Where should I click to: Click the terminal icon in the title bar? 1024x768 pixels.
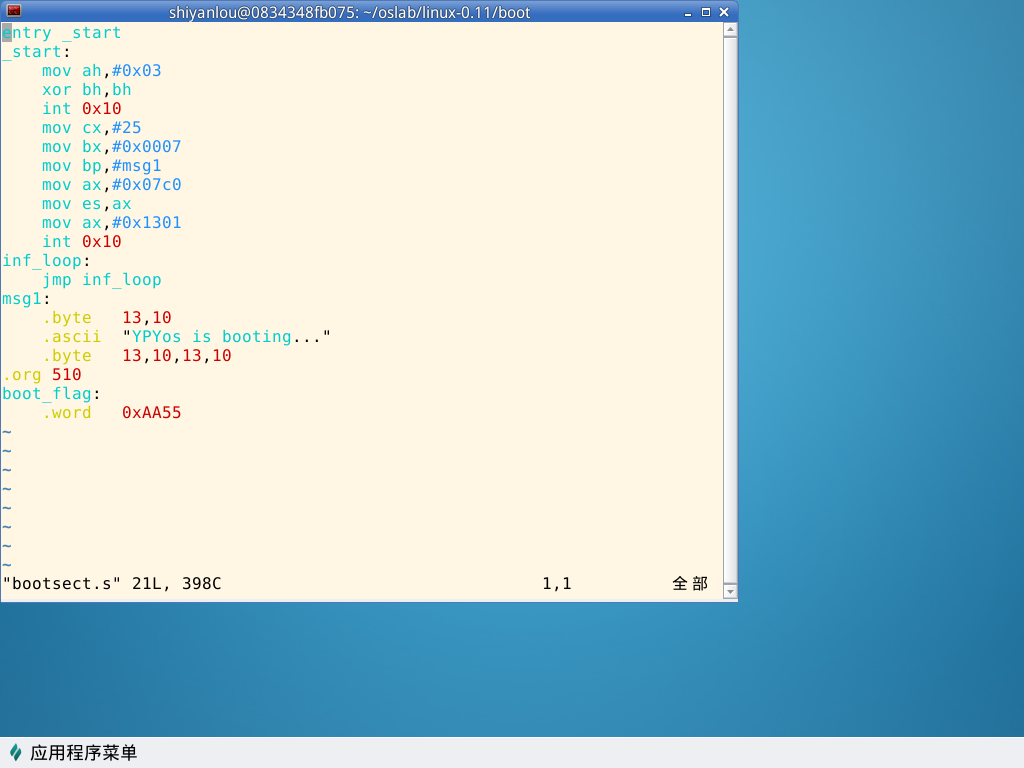[12, 13]
